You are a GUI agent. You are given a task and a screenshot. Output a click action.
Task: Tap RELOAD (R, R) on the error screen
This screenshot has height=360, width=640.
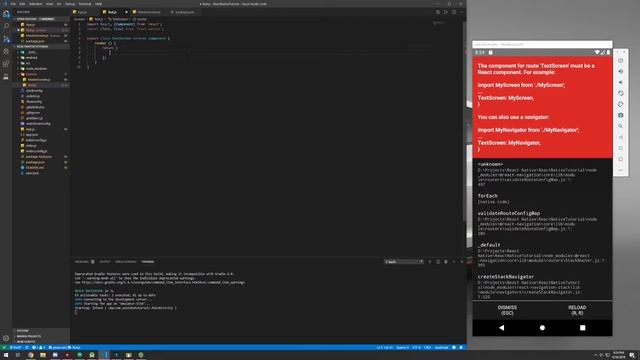click(x=577, y=310)
